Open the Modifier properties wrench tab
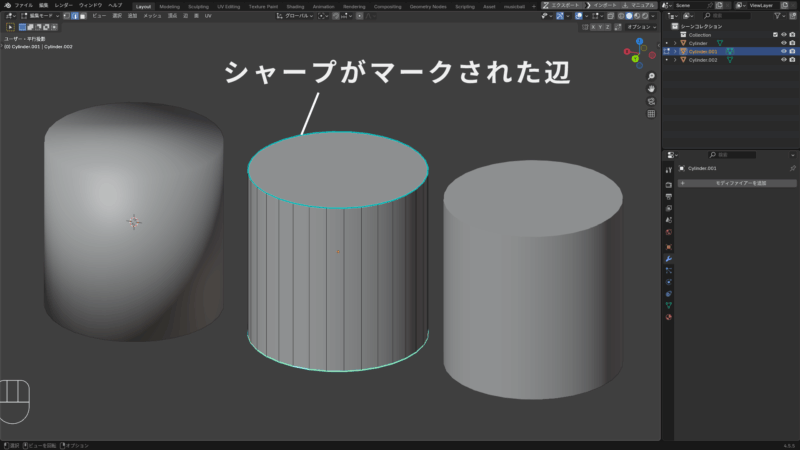Viewport: 800px width, 450px height. (x=668, y=258)
